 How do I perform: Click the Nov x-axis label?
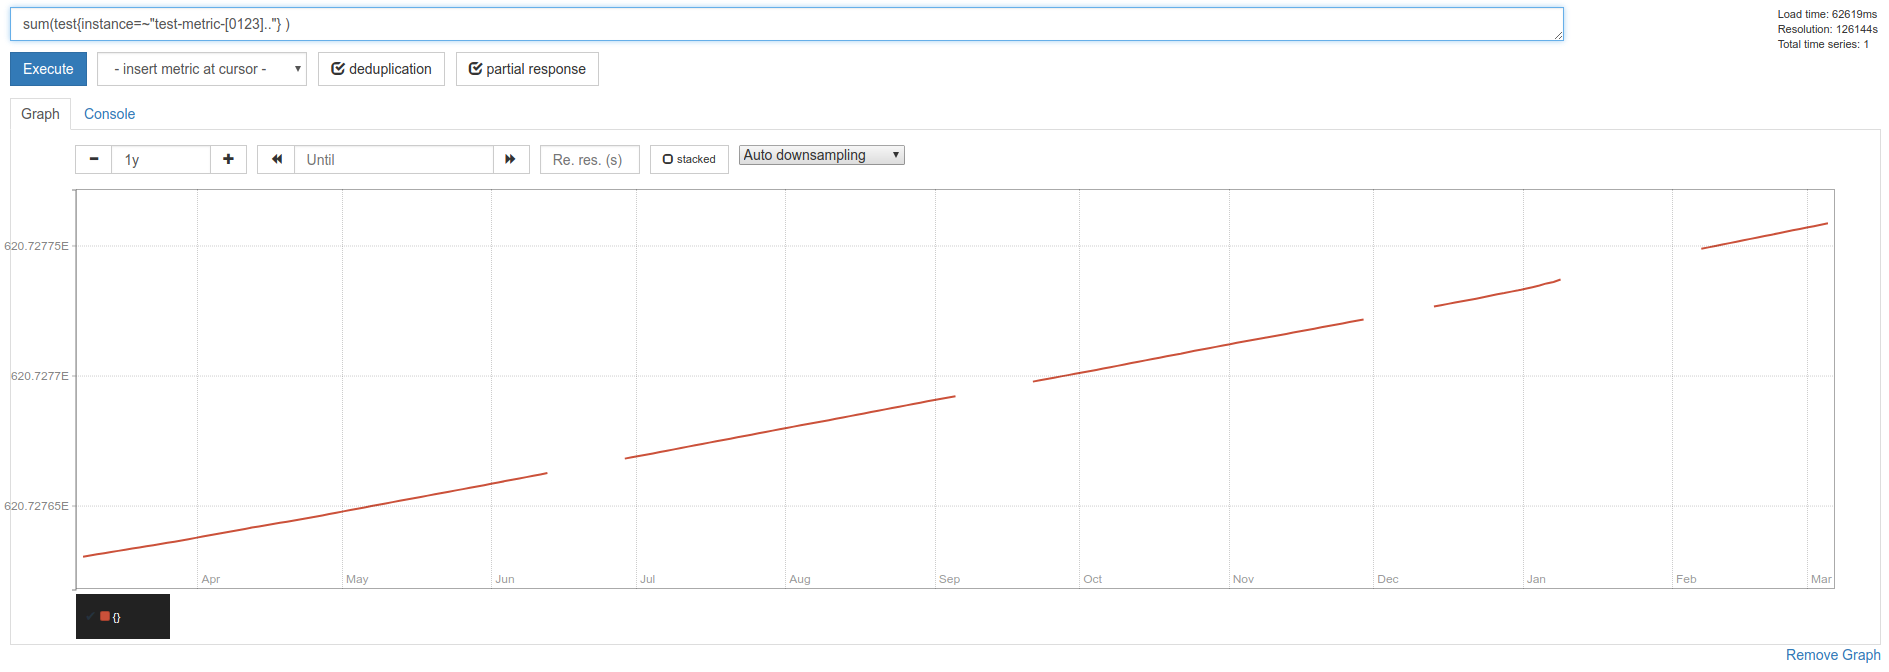(1244, 579)
